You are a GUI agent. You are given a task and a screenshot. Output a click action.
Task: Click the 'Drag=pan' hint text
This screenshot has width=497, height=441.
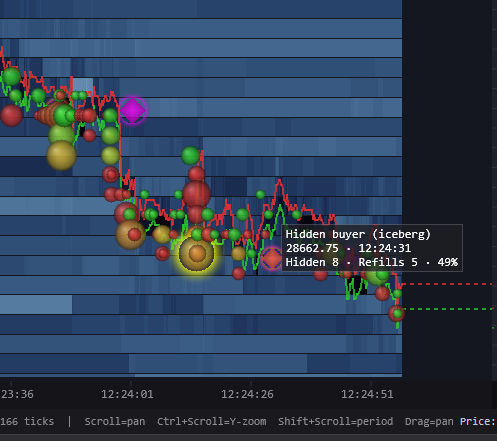point(429,422)
